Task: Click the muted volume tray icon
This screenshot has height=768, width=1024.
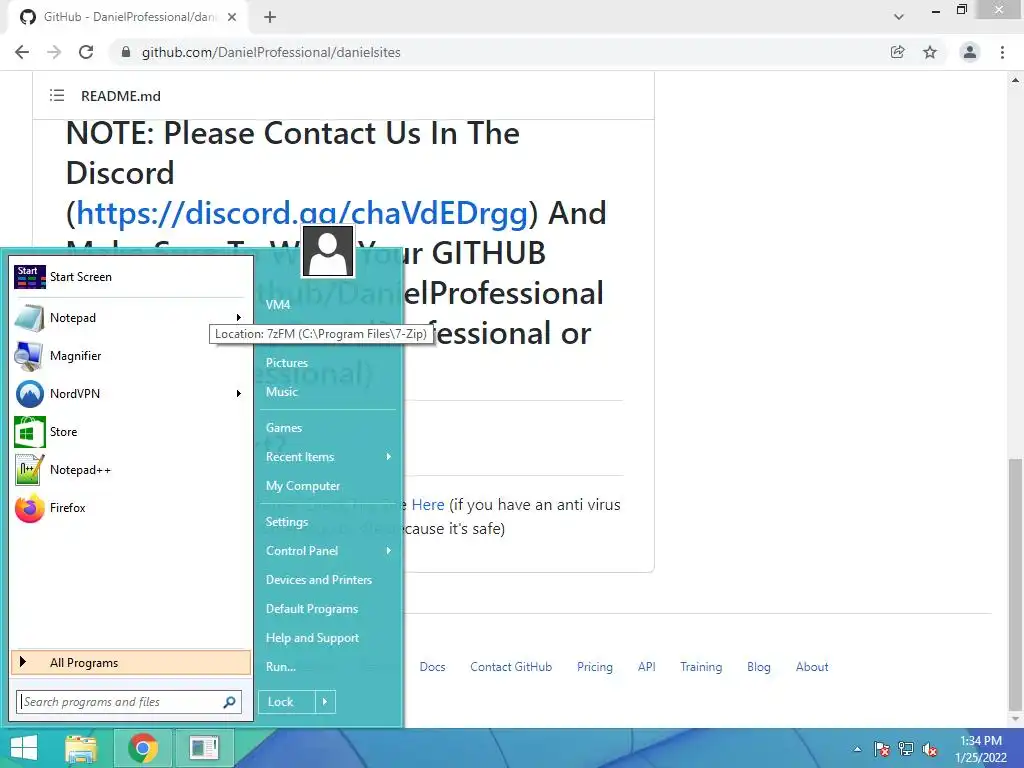Action: pos(930,749)
